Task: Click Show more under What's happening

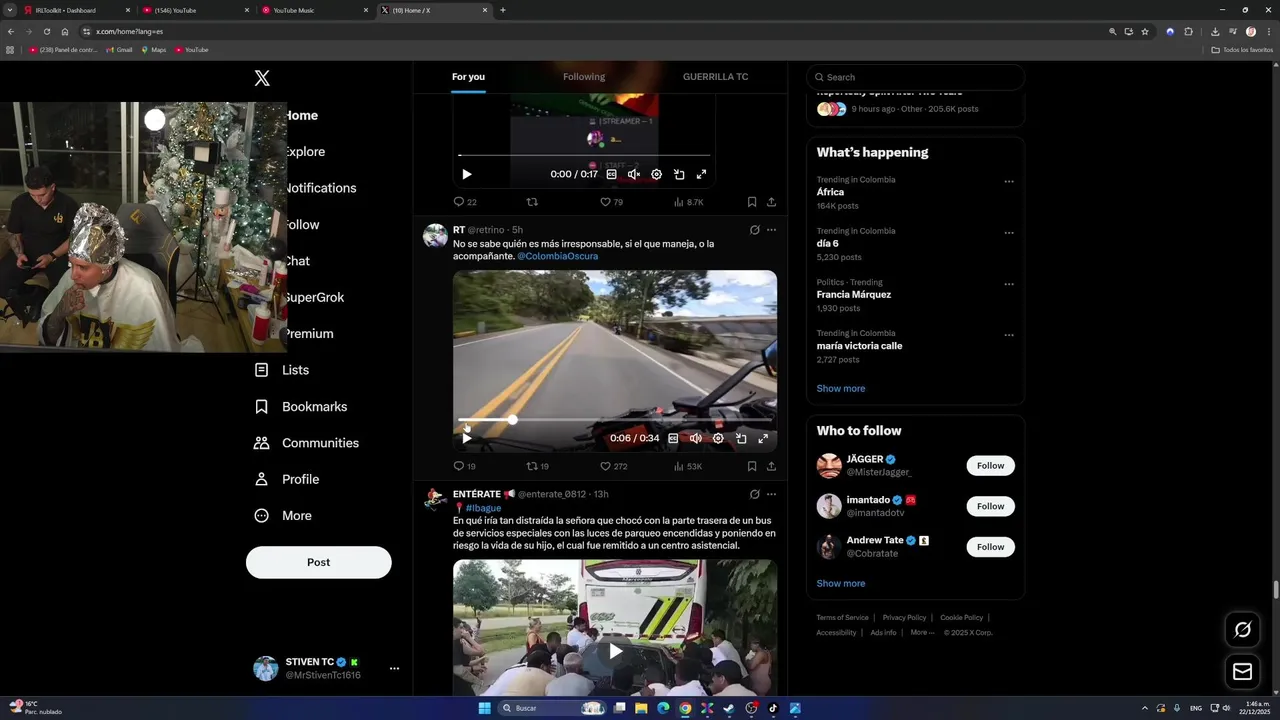Action: pyautogui.click(x=841, y=388)
